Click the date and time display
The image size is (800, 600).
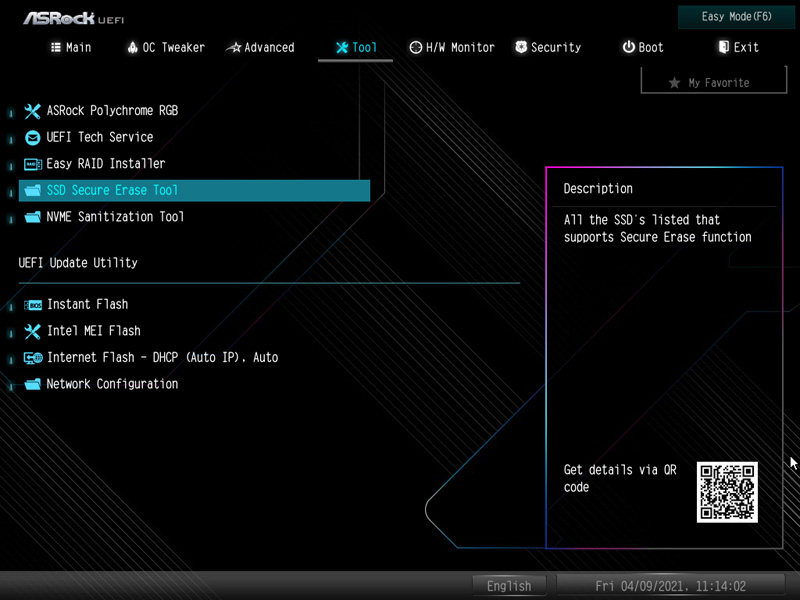click(x=670, y=586)
